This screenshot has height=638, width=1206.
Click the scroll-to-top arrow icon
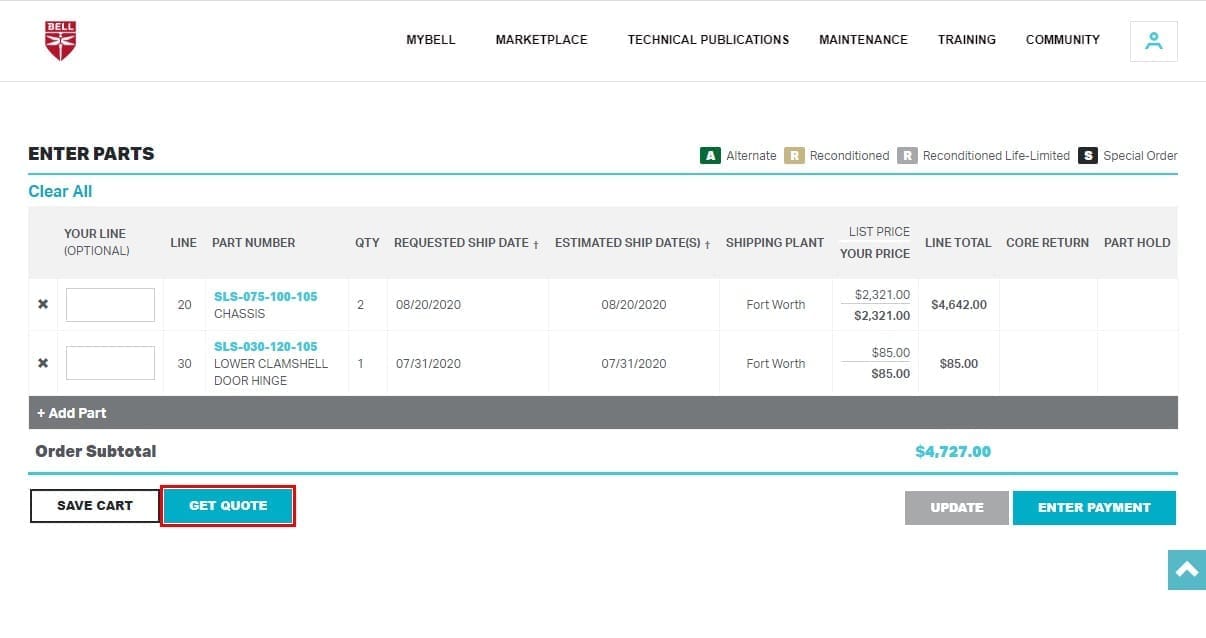1186,570
